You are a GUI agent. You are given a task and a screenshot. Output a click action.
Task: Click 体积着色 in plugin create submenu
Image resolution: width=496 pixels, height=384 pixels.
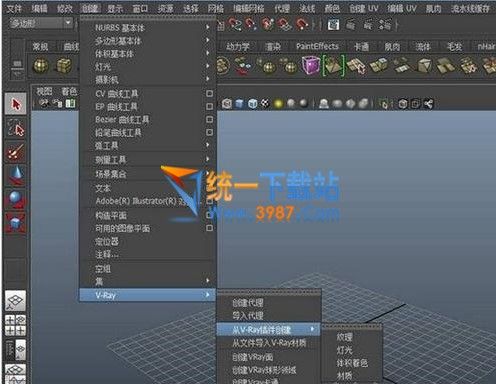(352, 363)
